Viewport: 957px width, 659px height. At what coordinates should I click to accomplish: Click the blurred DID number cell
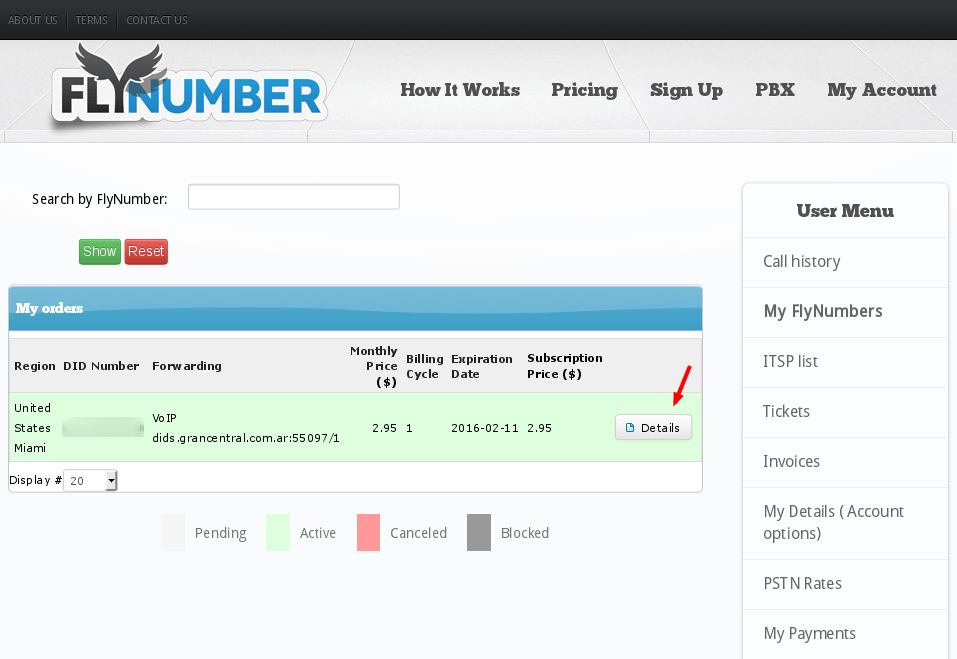103,427
